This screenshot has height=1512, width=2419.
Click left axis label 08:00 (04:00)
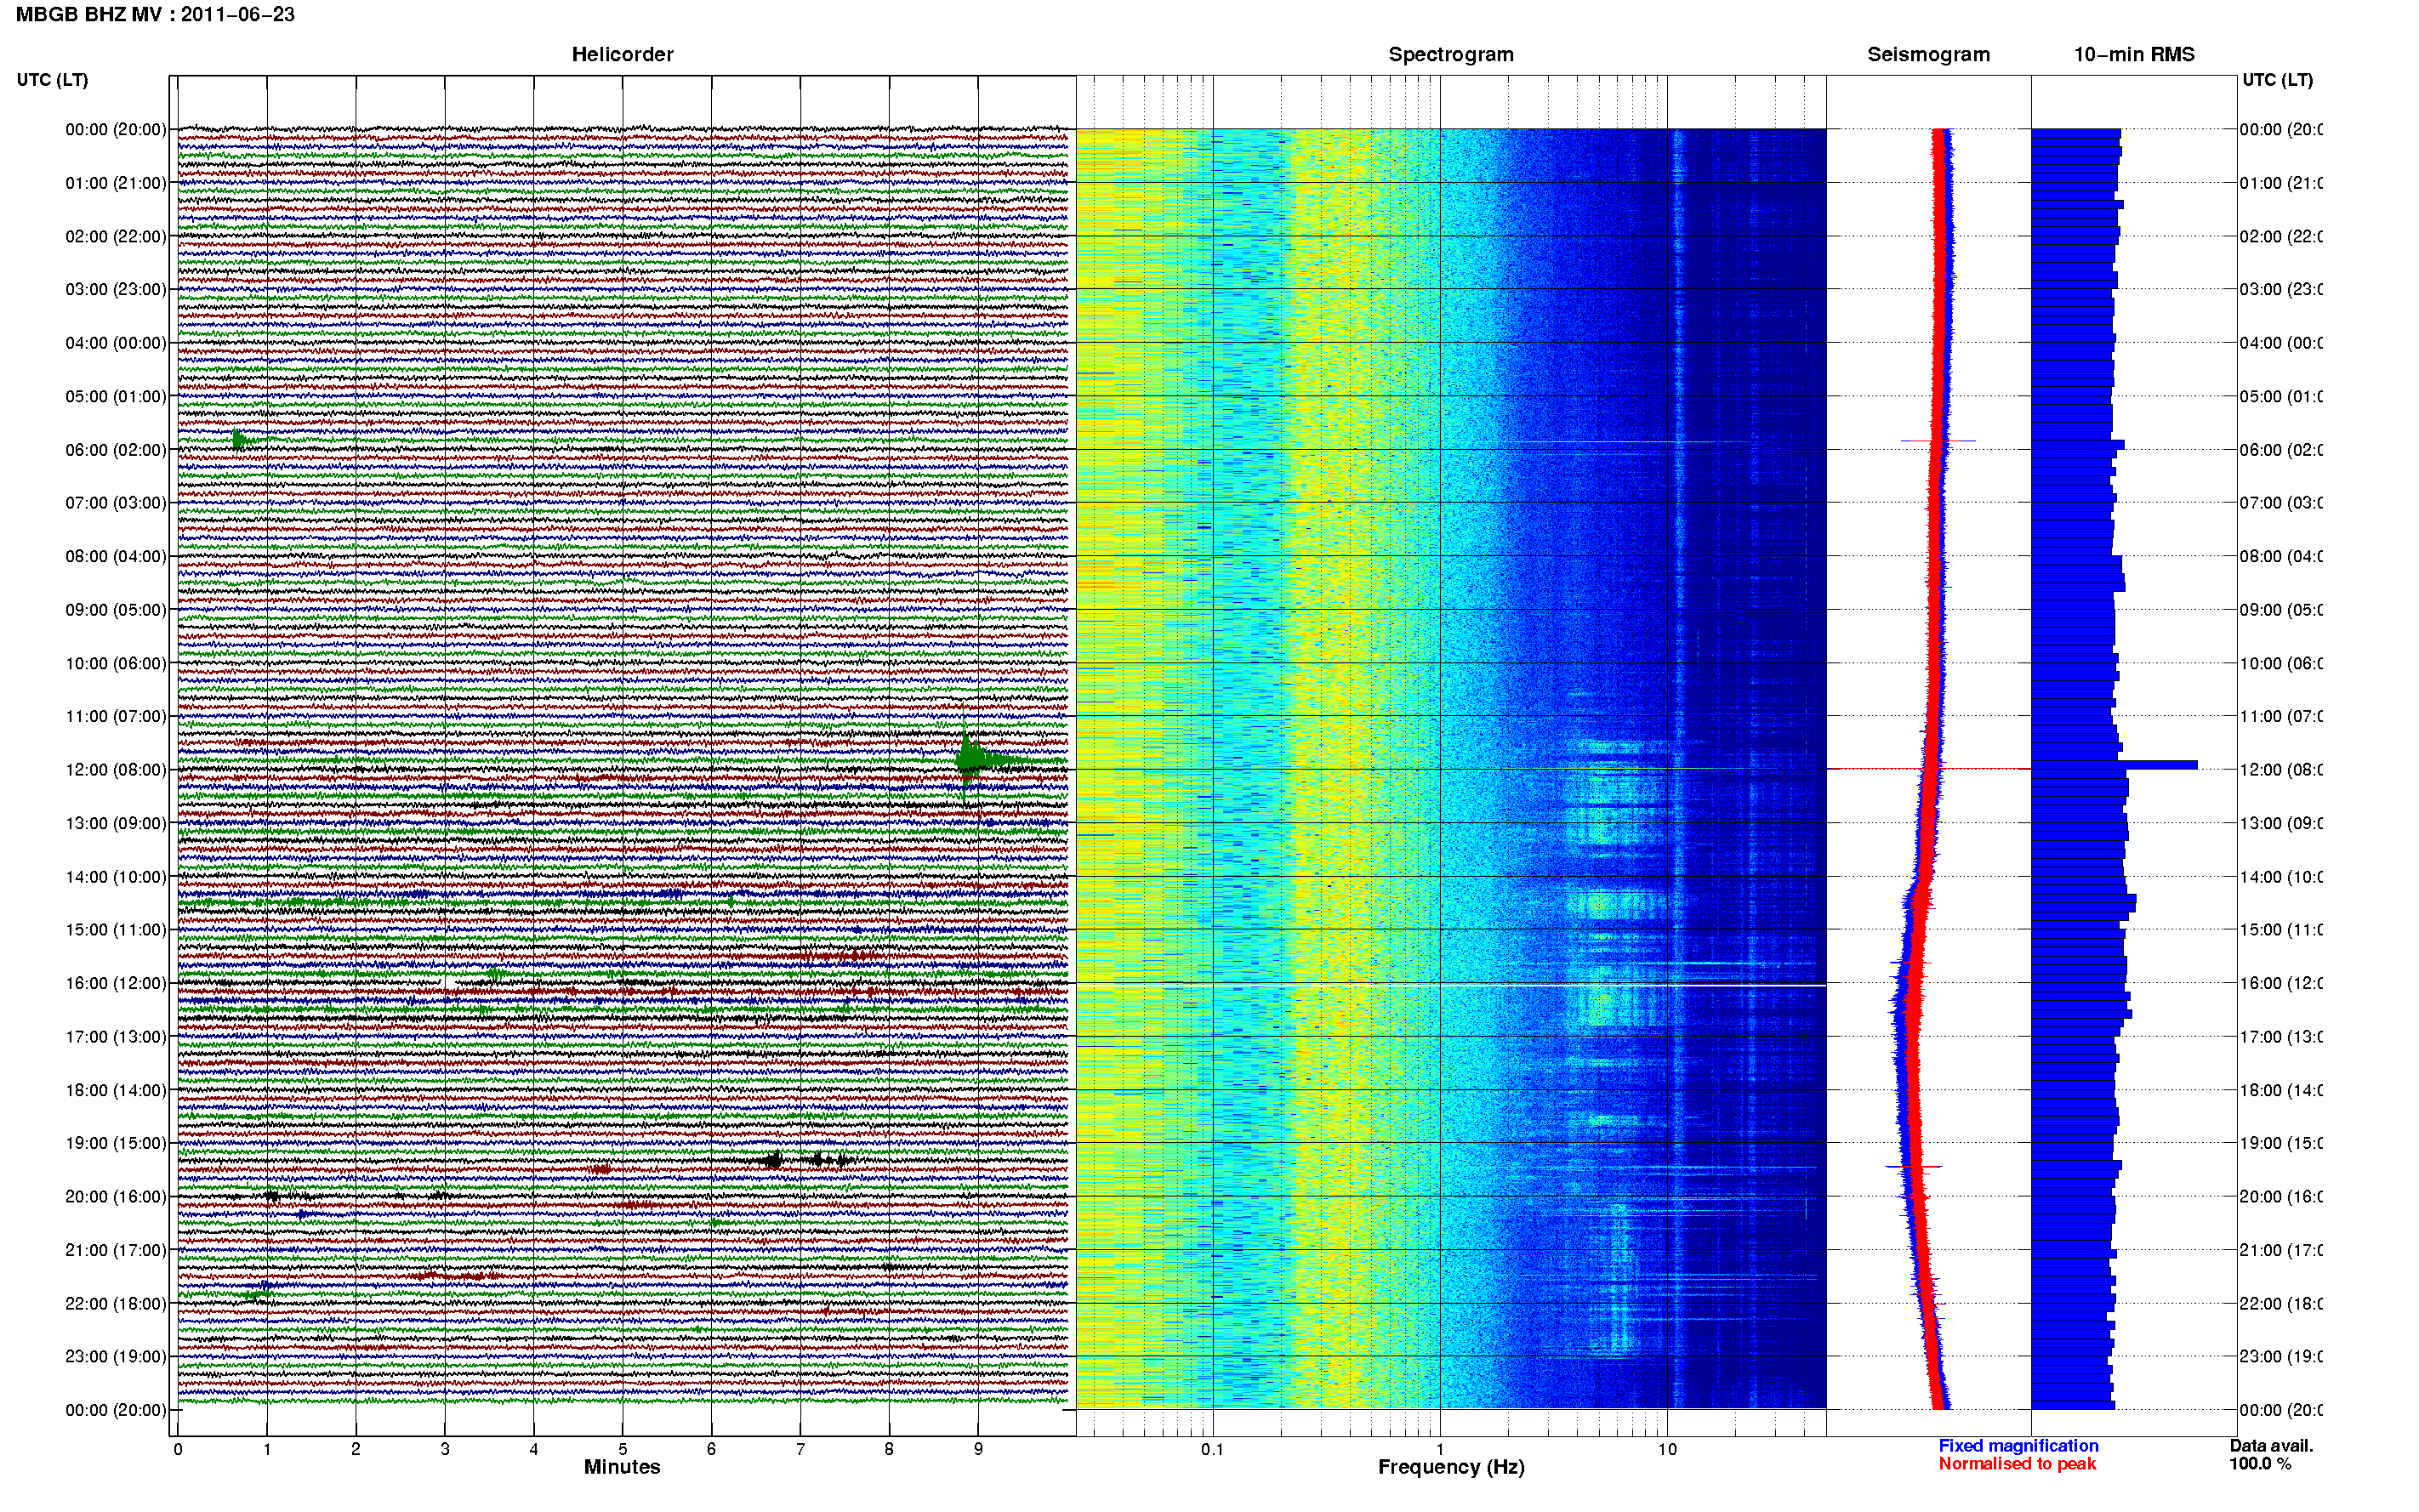[115, 556]
